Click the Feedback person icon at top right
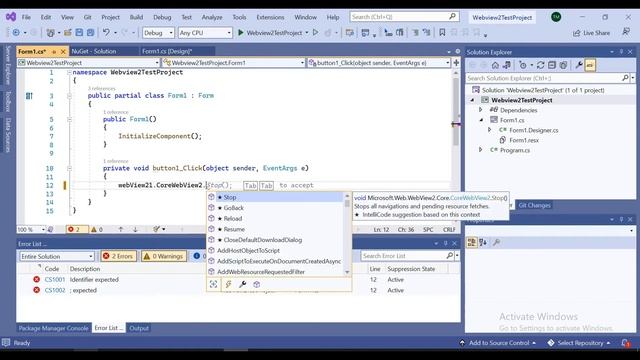The image size is (640, 360). (626, 32)
